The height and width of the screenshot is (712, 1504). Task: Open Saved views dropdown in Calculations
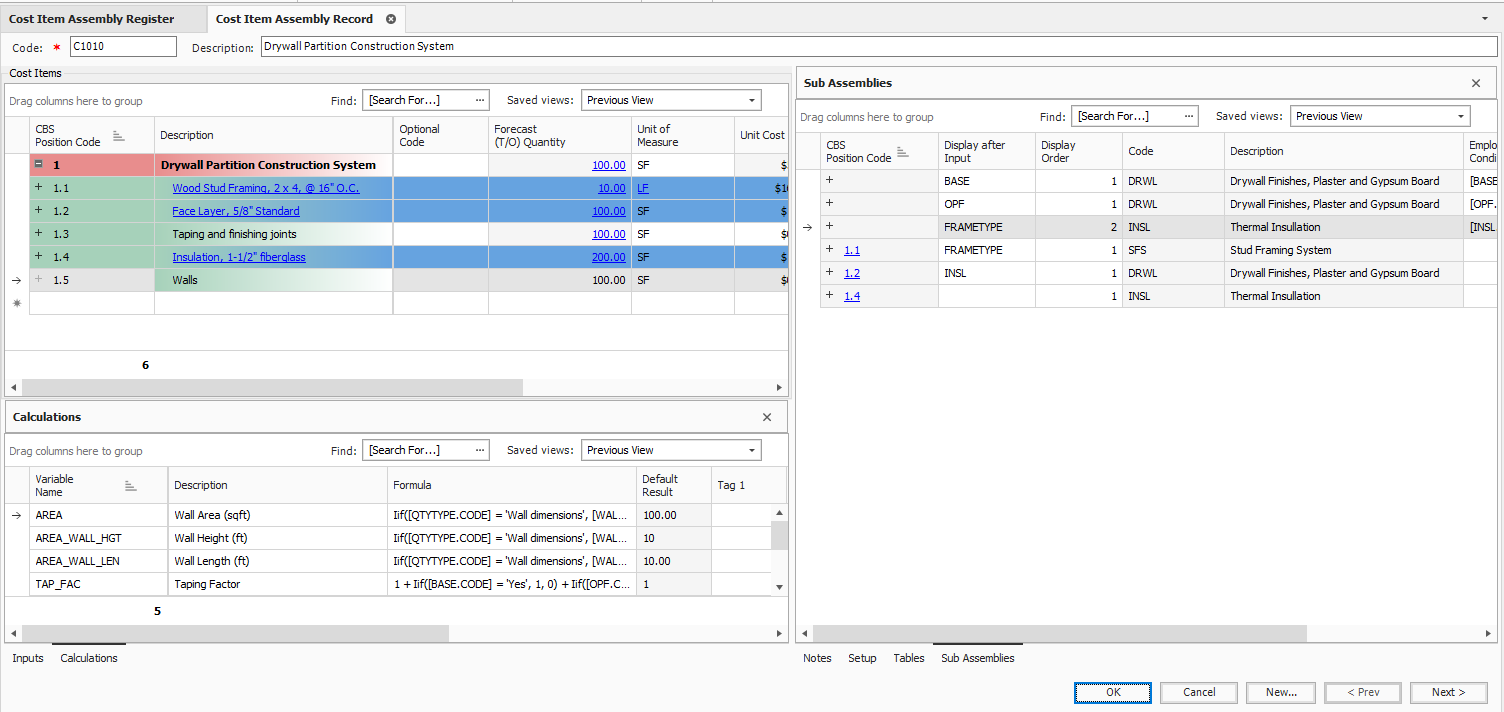[751, 450]
